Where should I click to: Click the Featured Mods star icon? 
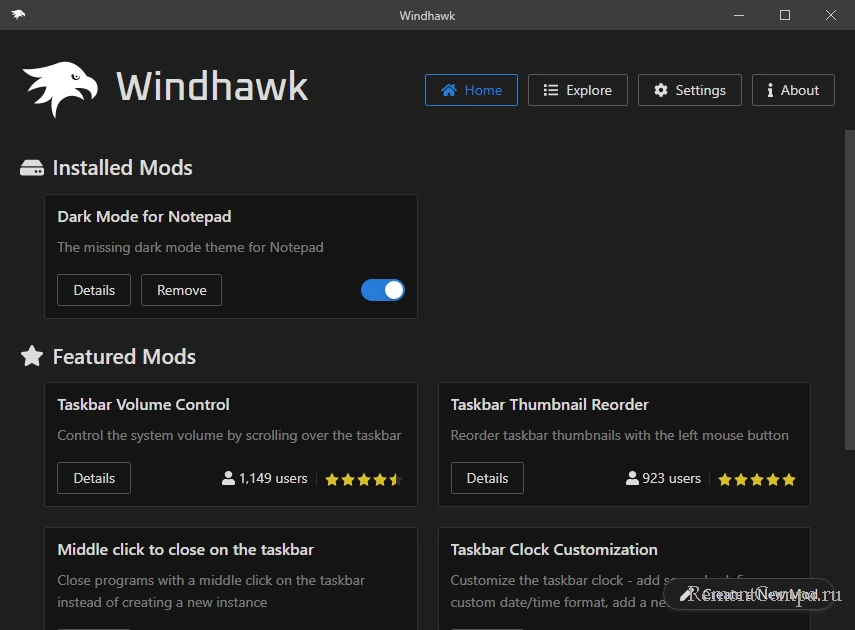pos(32,356)
